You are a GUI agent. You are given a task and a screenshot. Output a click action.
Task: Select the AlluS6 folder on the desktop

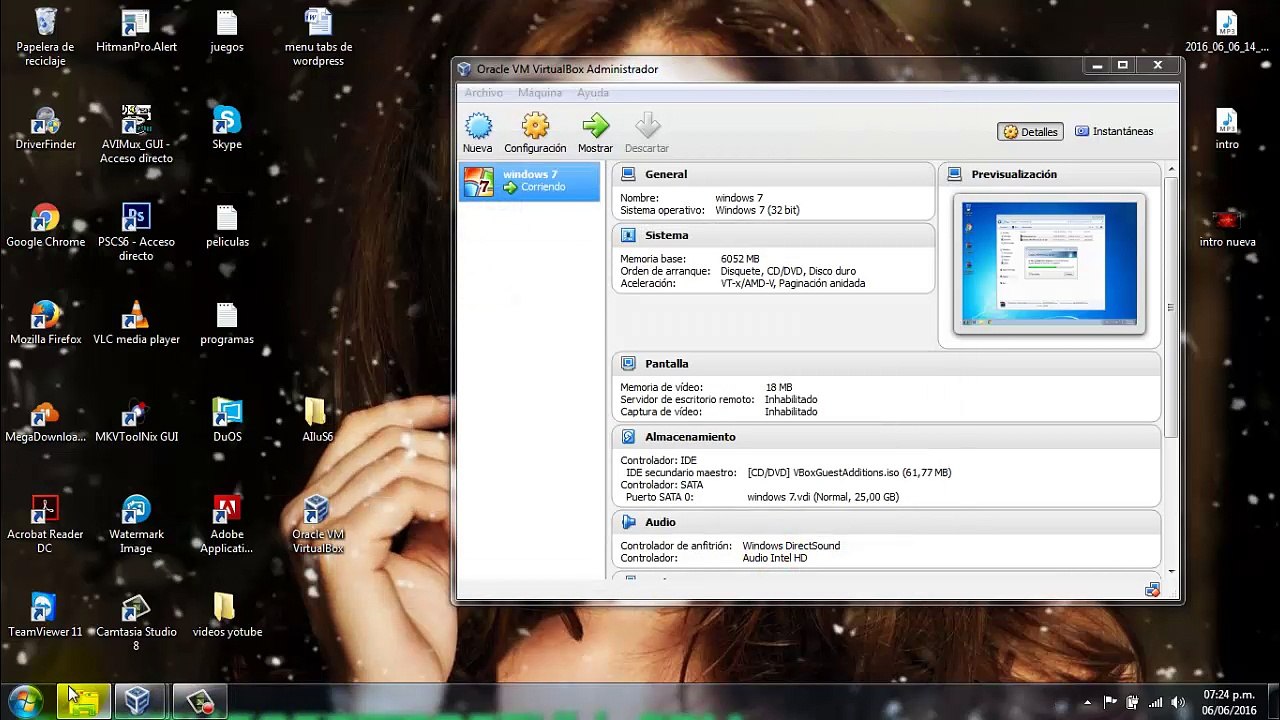click(x=315, y=412)
